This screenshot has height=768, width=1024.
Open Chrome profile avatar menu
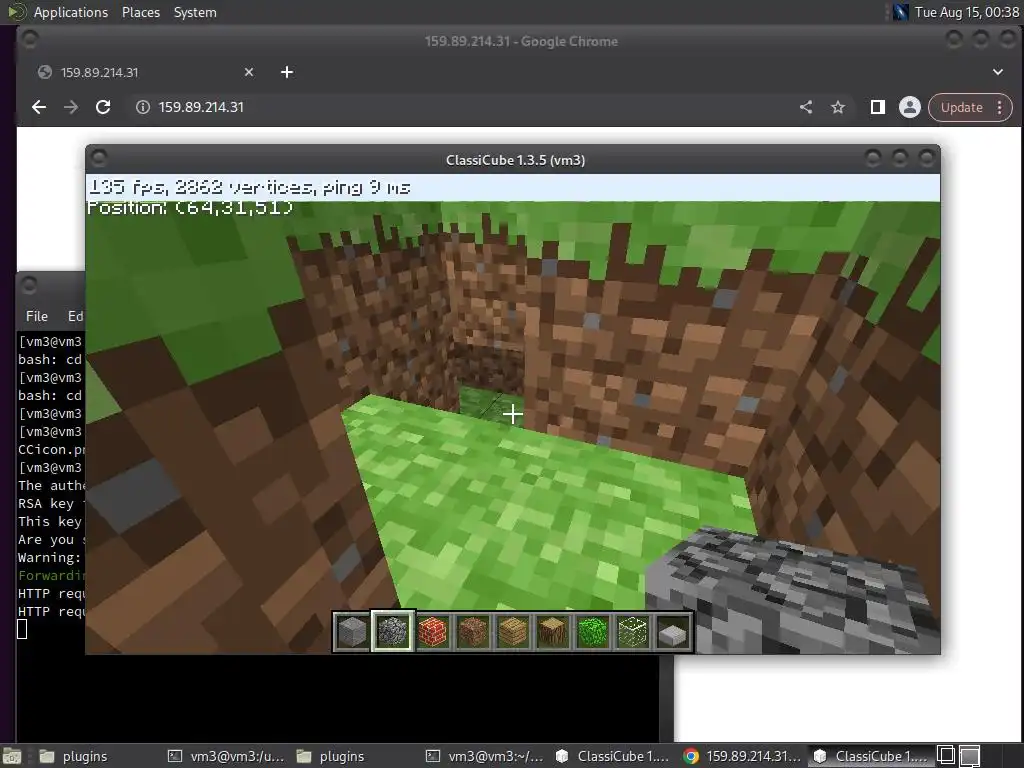tap(910, 107)
